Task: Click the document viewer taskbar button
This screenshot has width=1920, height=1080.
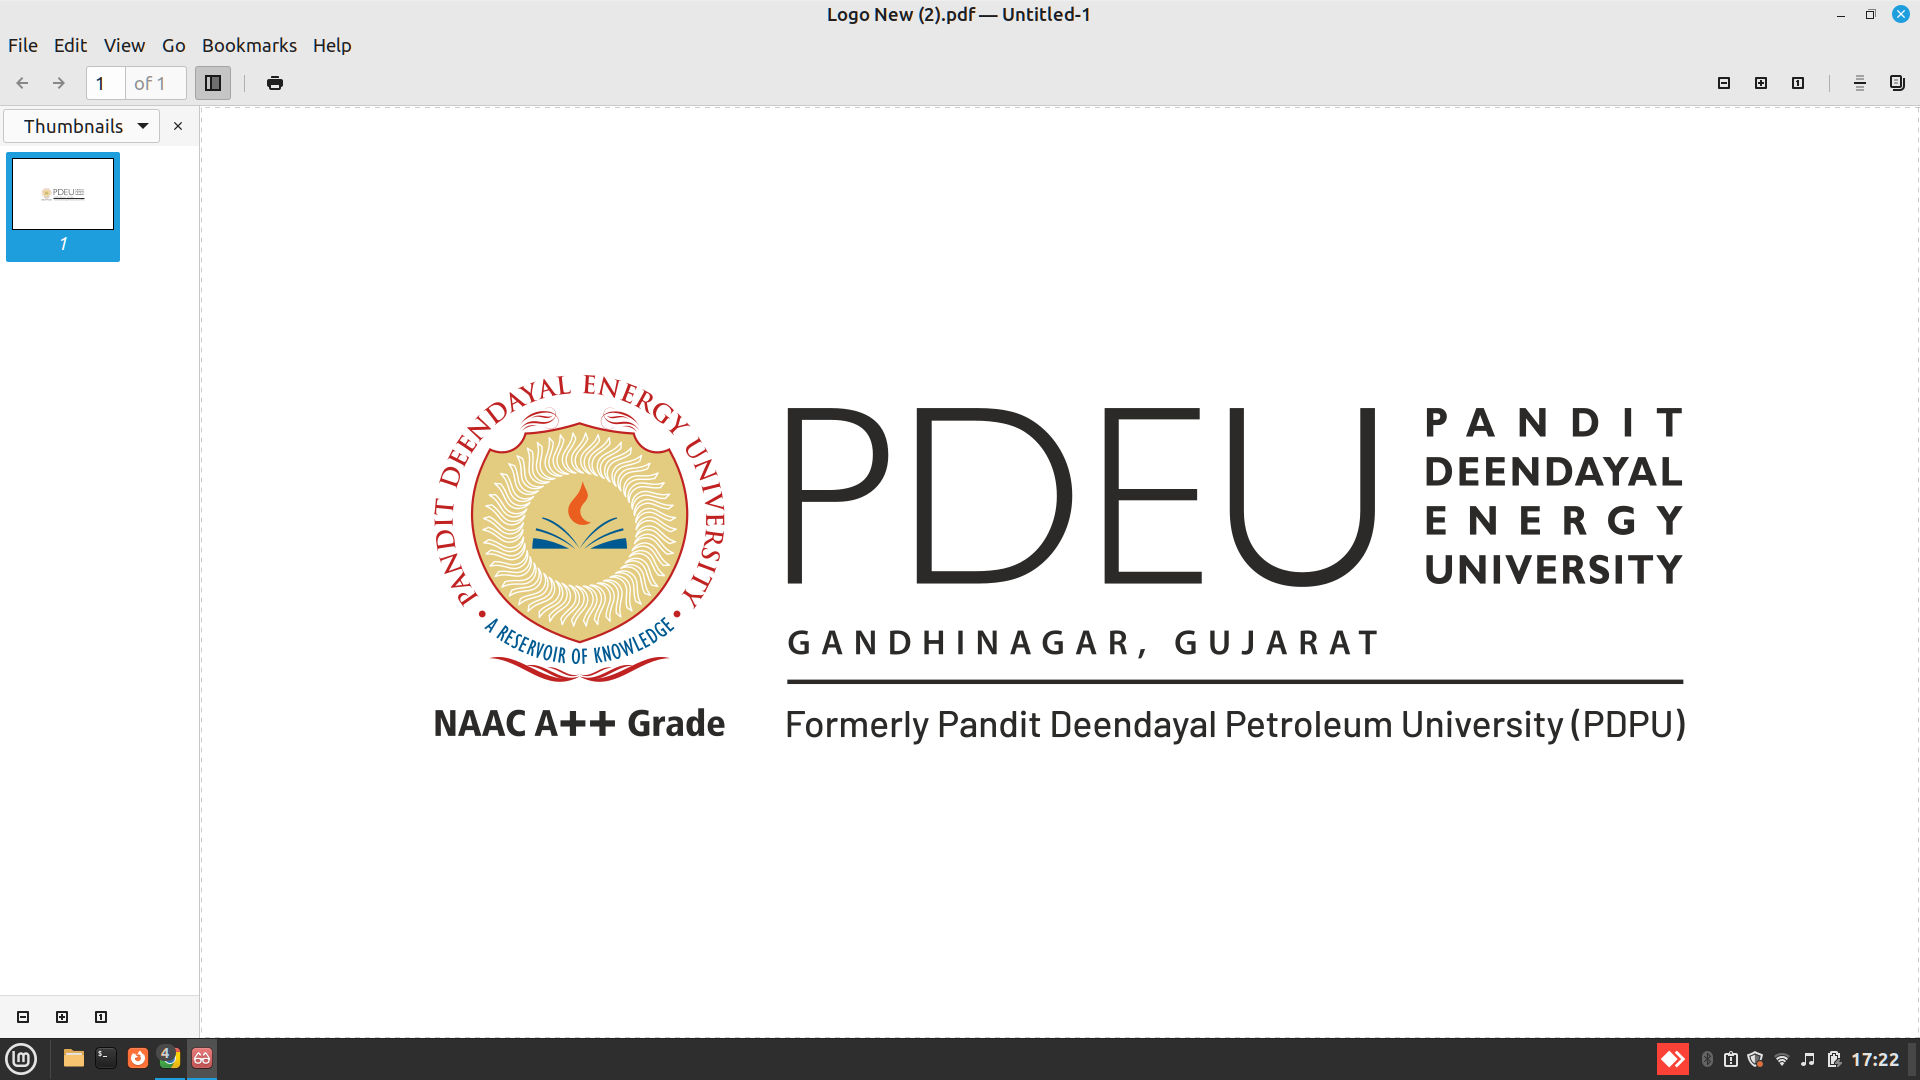Action: (202, 1058)
